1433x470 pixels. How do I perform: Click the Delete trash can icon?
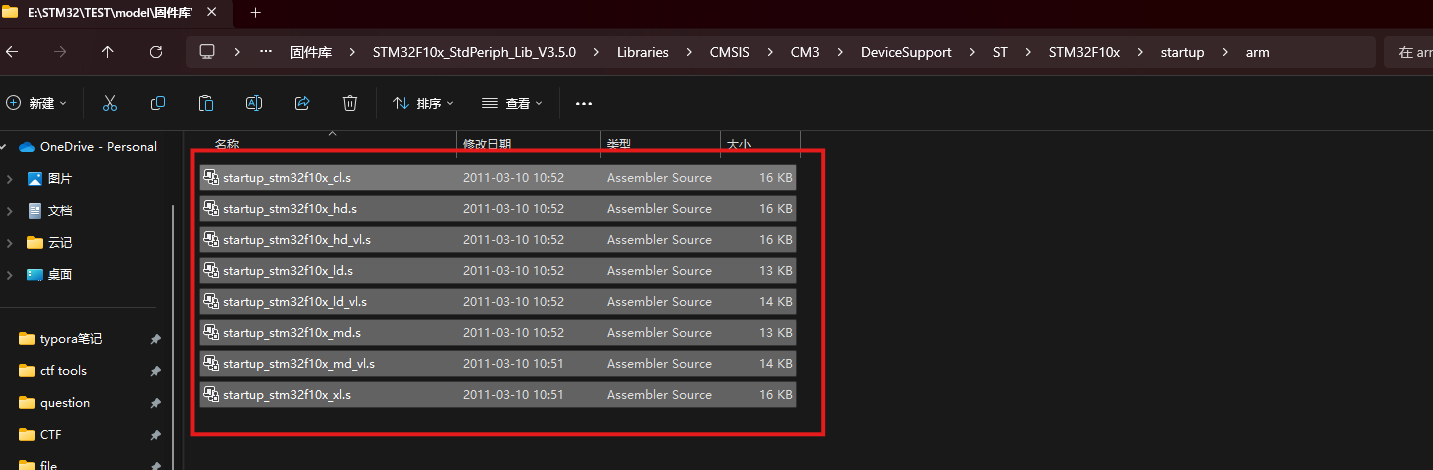pos(350,103)
